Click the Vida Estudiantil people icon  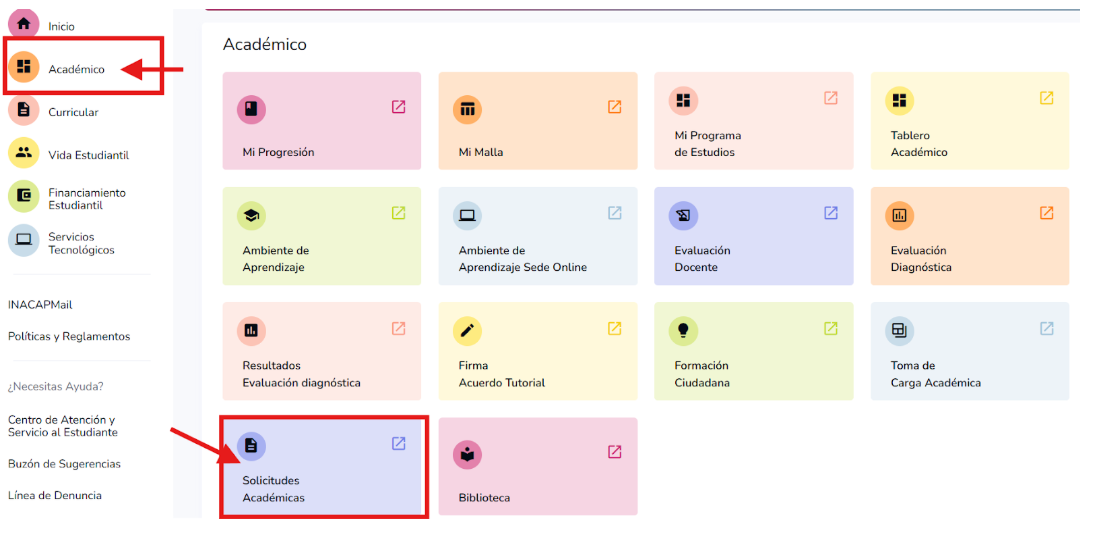24,154
